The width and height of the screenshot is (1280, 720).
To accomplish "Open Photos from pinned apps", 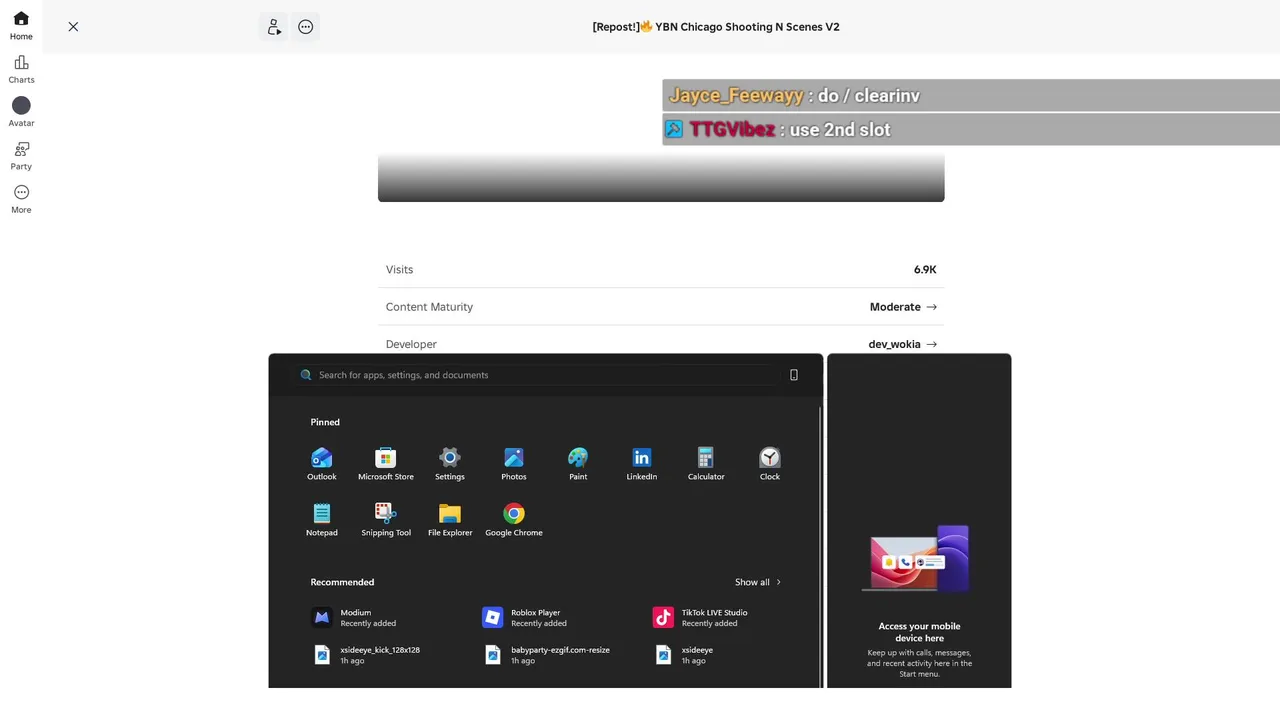I will [514, 464].
